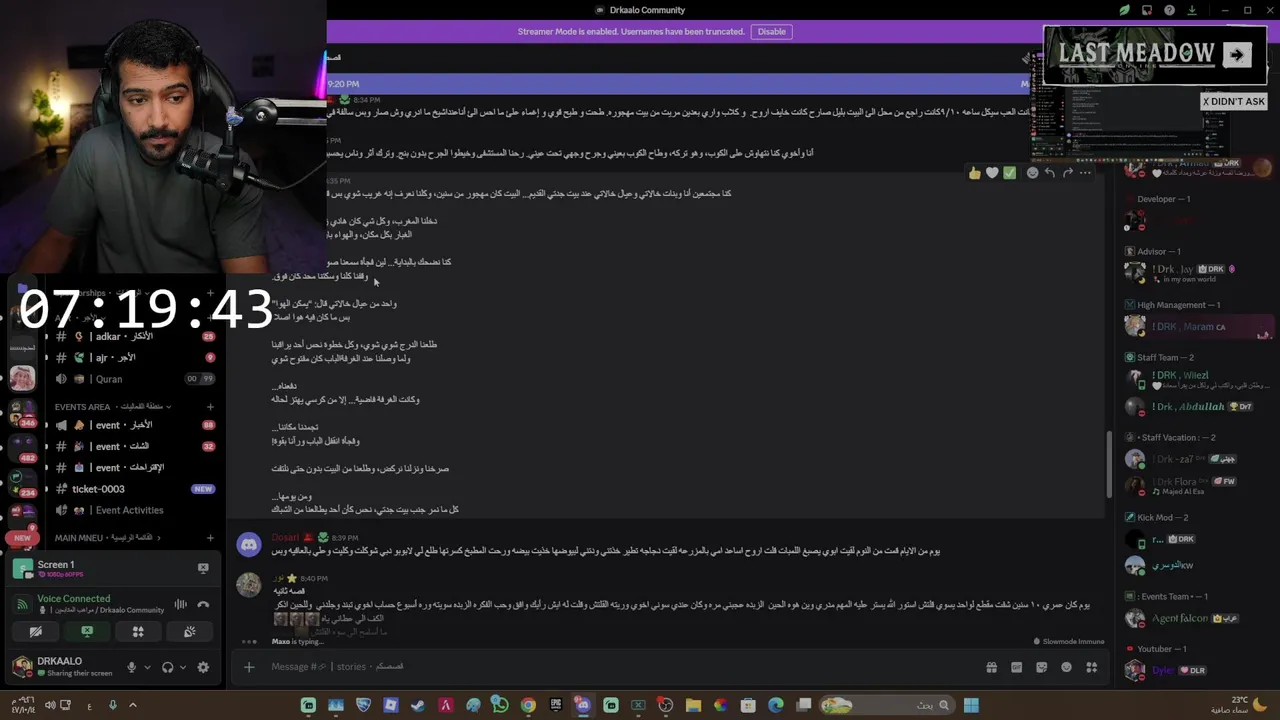Turn on the camera

point(35,632)
